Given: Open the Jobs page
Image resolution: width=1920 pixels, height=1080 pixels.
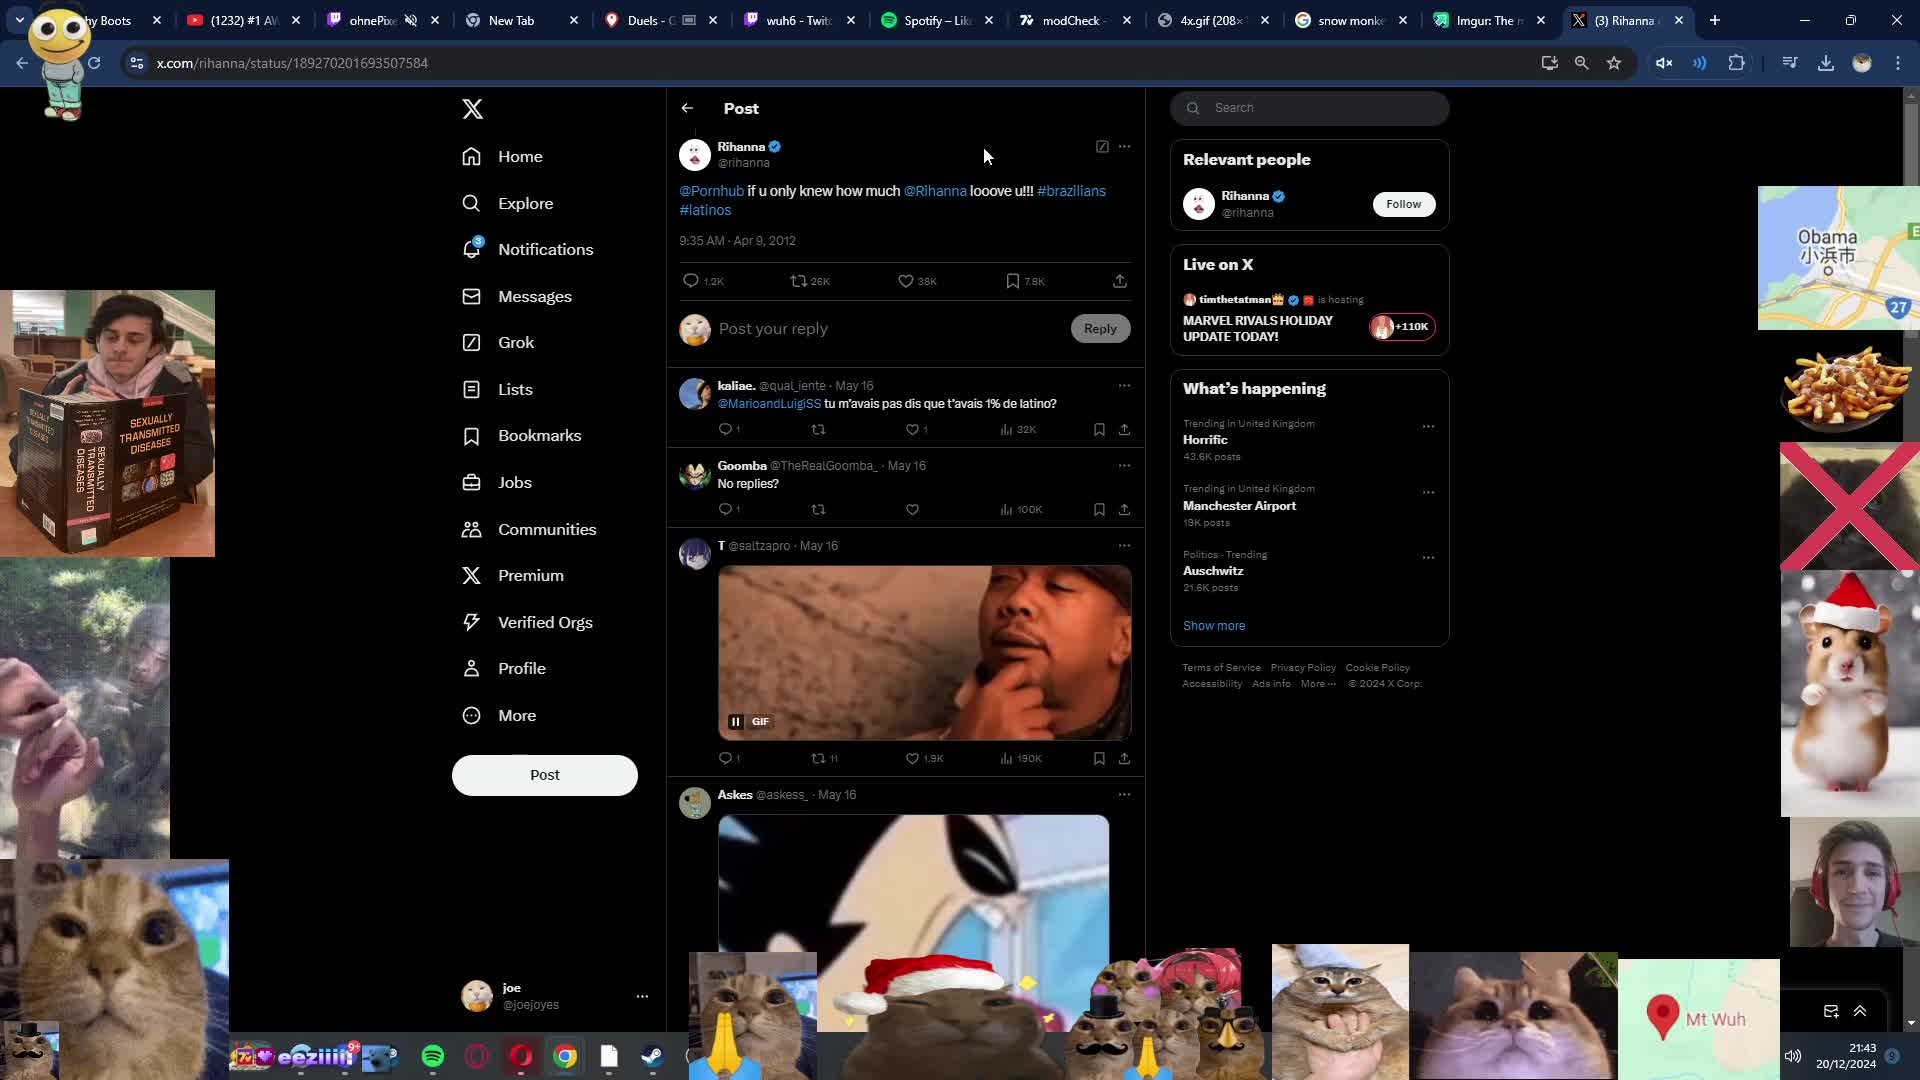Looking at the screenshot, I should click(x=497, y=483).
